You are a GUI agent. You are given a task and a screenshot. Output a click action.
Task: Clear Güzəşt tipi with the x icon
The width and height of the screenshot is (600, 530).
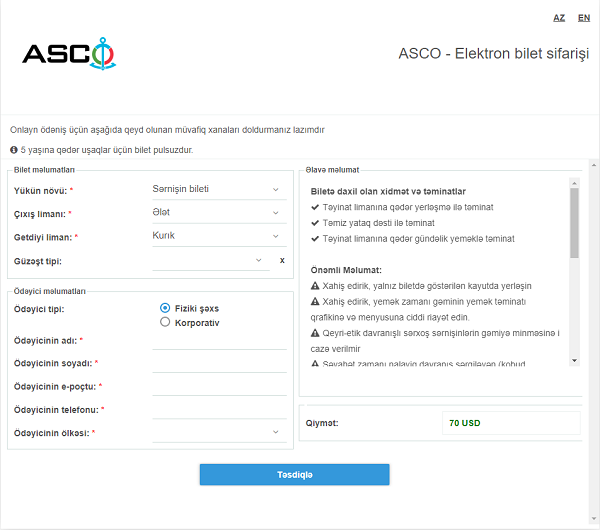coord(282,260)
